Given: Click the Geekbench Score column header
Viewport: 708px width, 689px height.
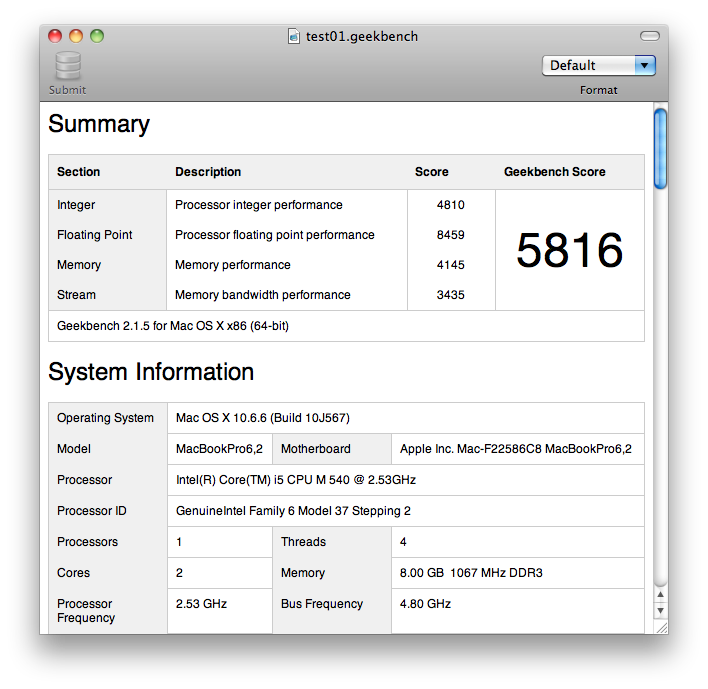Looking at the screenshot, I should point(554,172).
